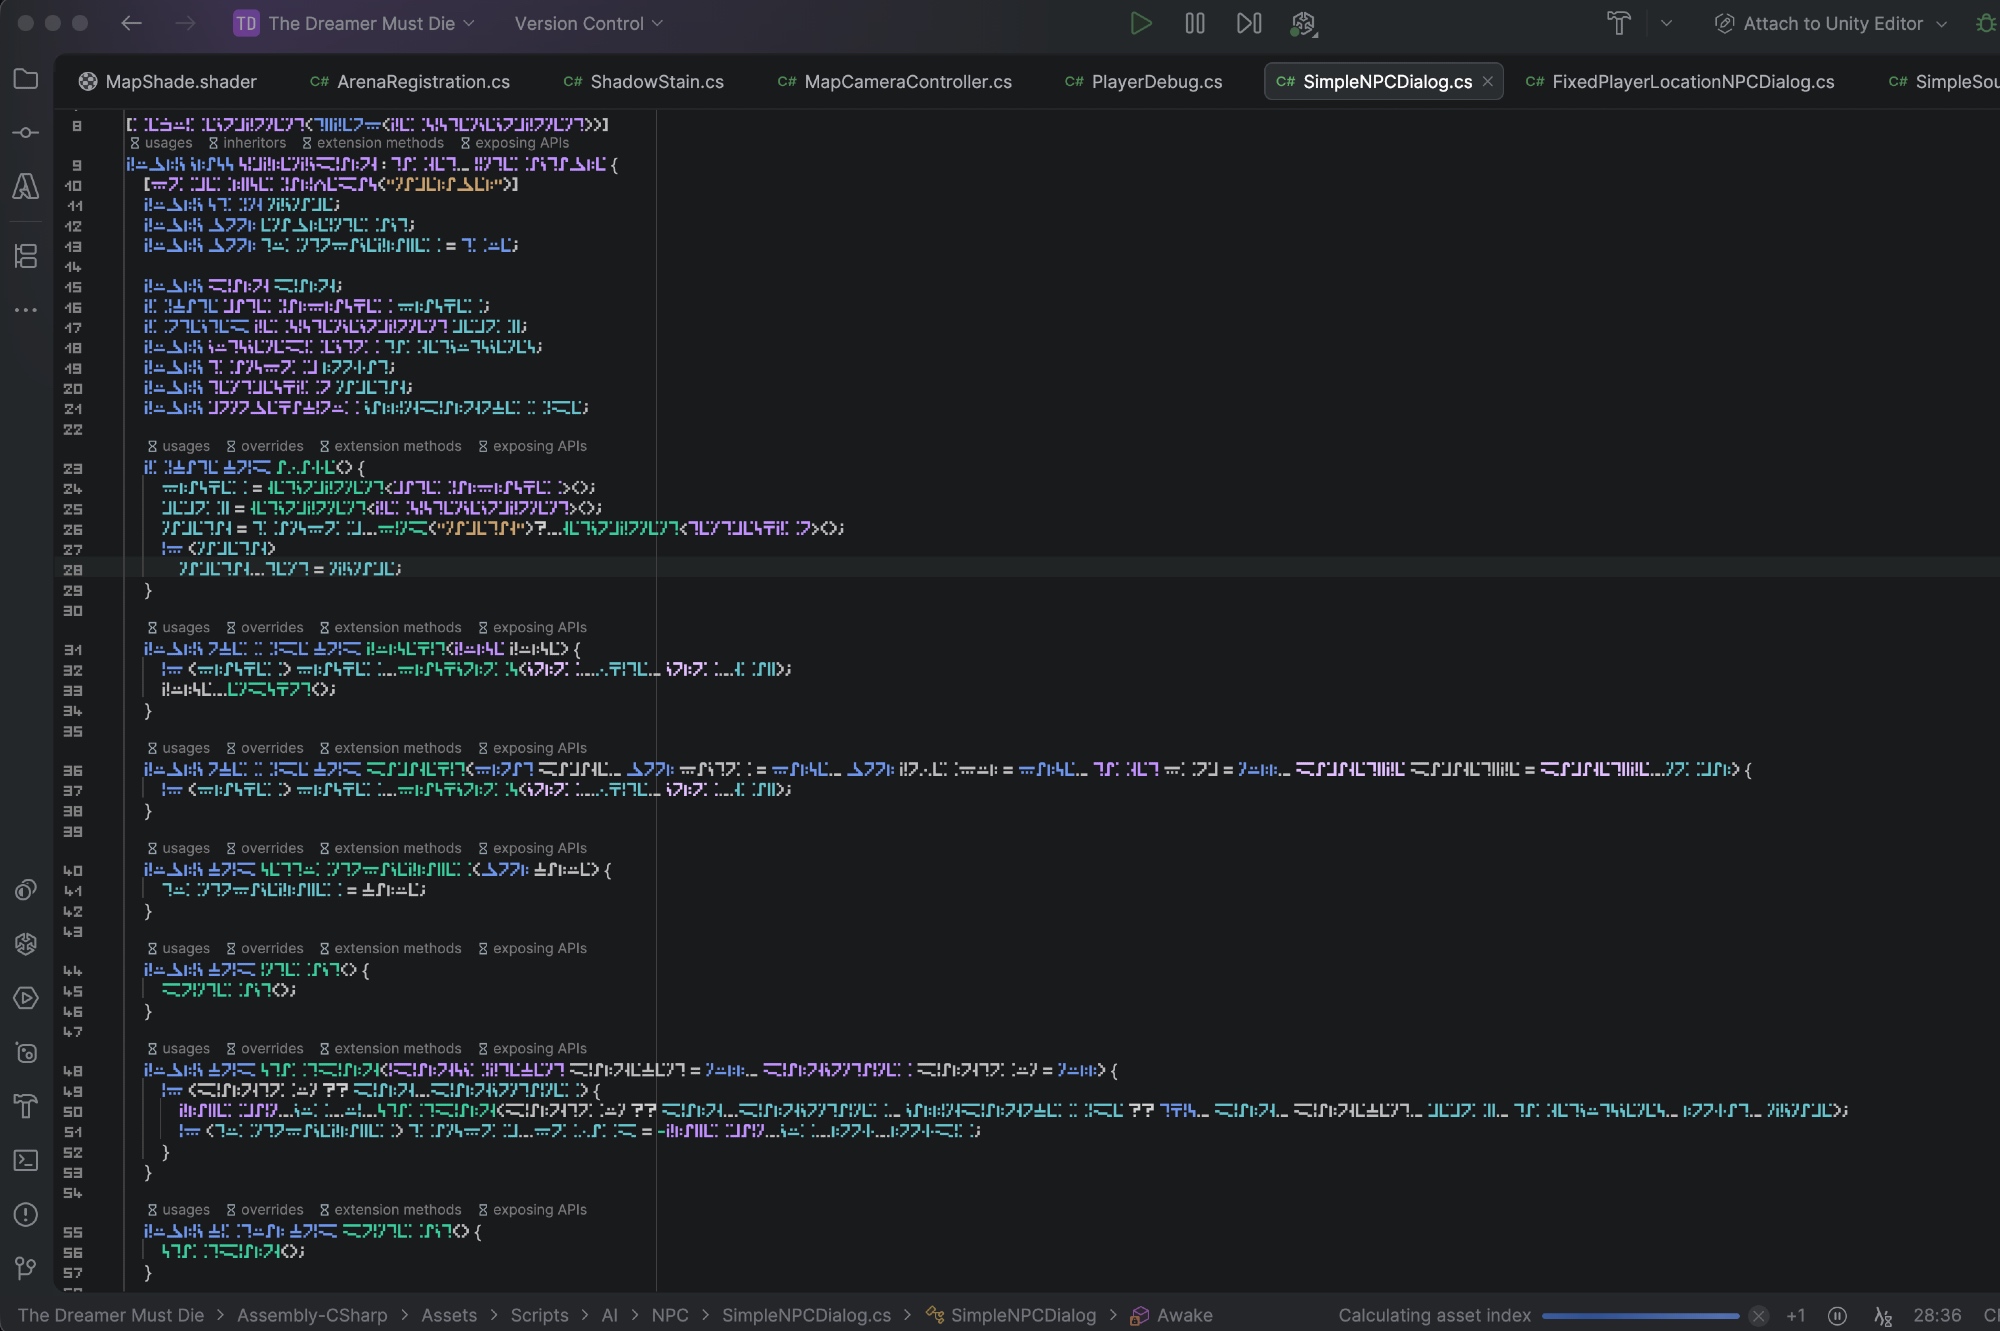Image resolution: width=2000 pixels, height=1331 pixels.
Task: Open the Terminal tool window
Action: pyautogui.click(x=26, y=1160)
